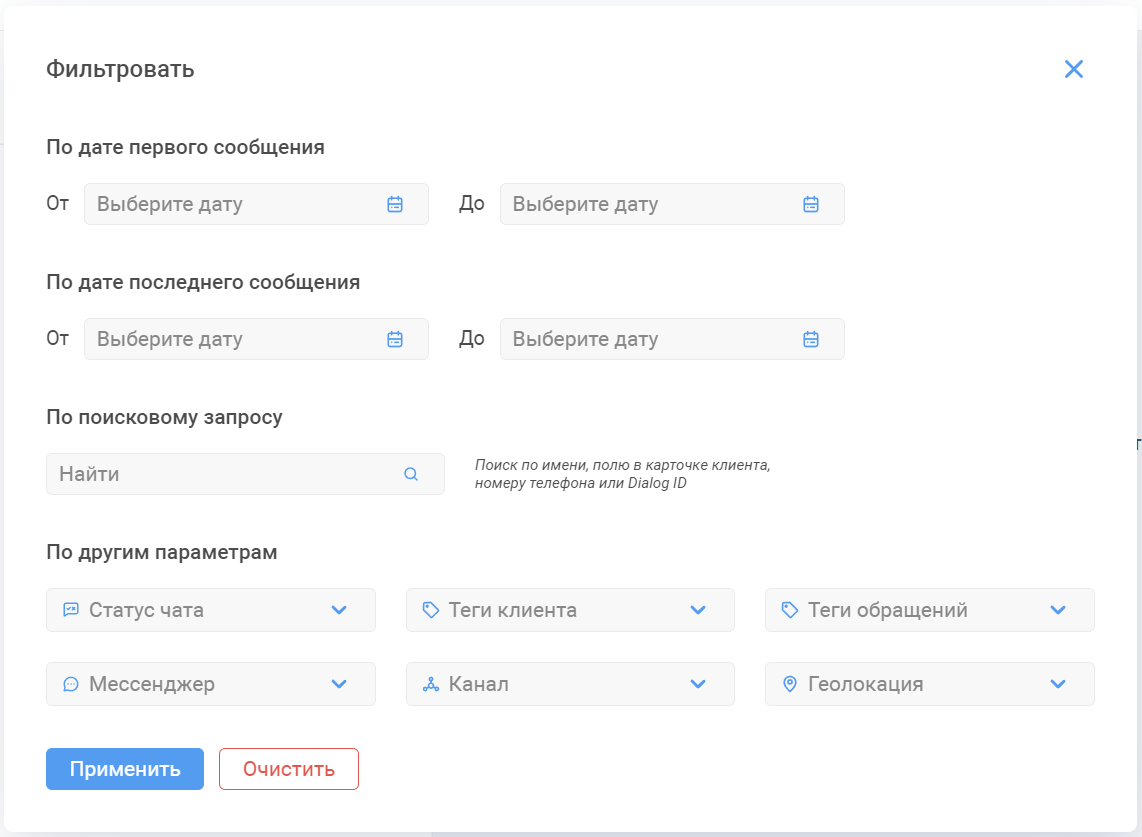Open the Теги клиента dropdown chevron

[x=698, y=610]
